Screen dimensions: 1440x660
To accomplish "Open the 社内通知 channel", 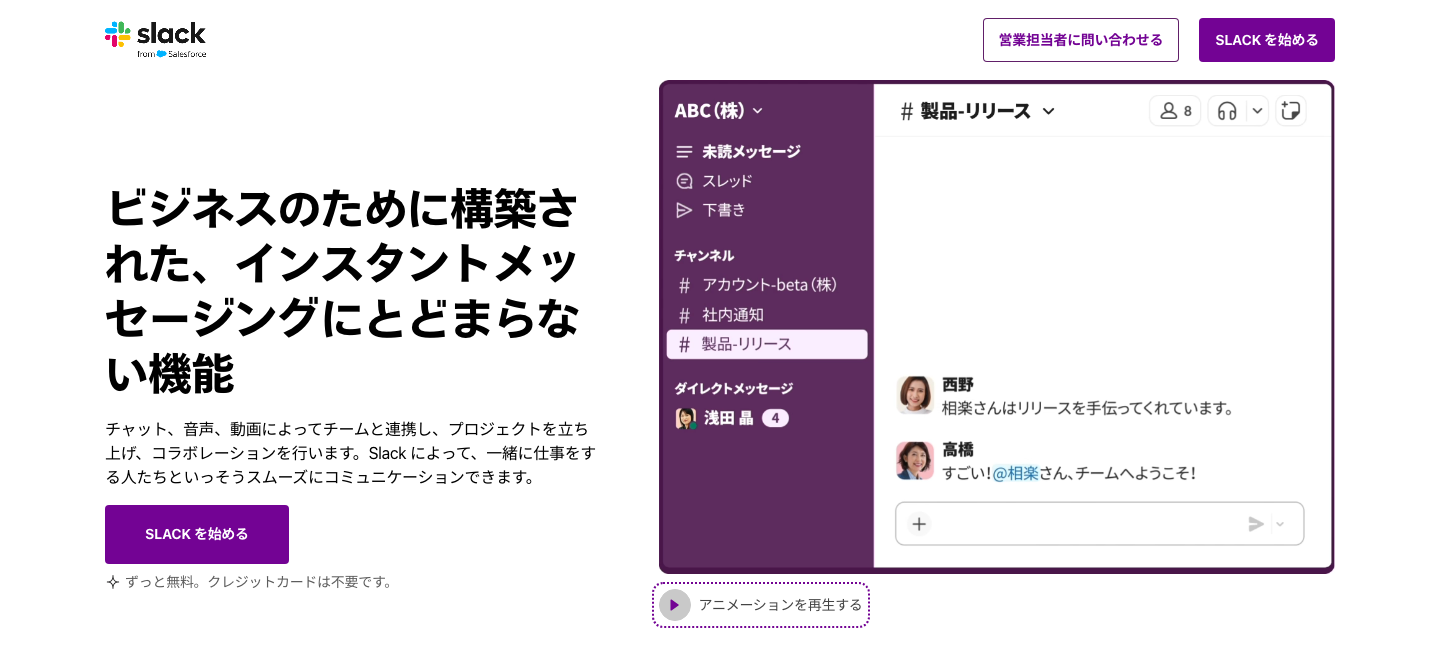I will click(x=733, y=315).
